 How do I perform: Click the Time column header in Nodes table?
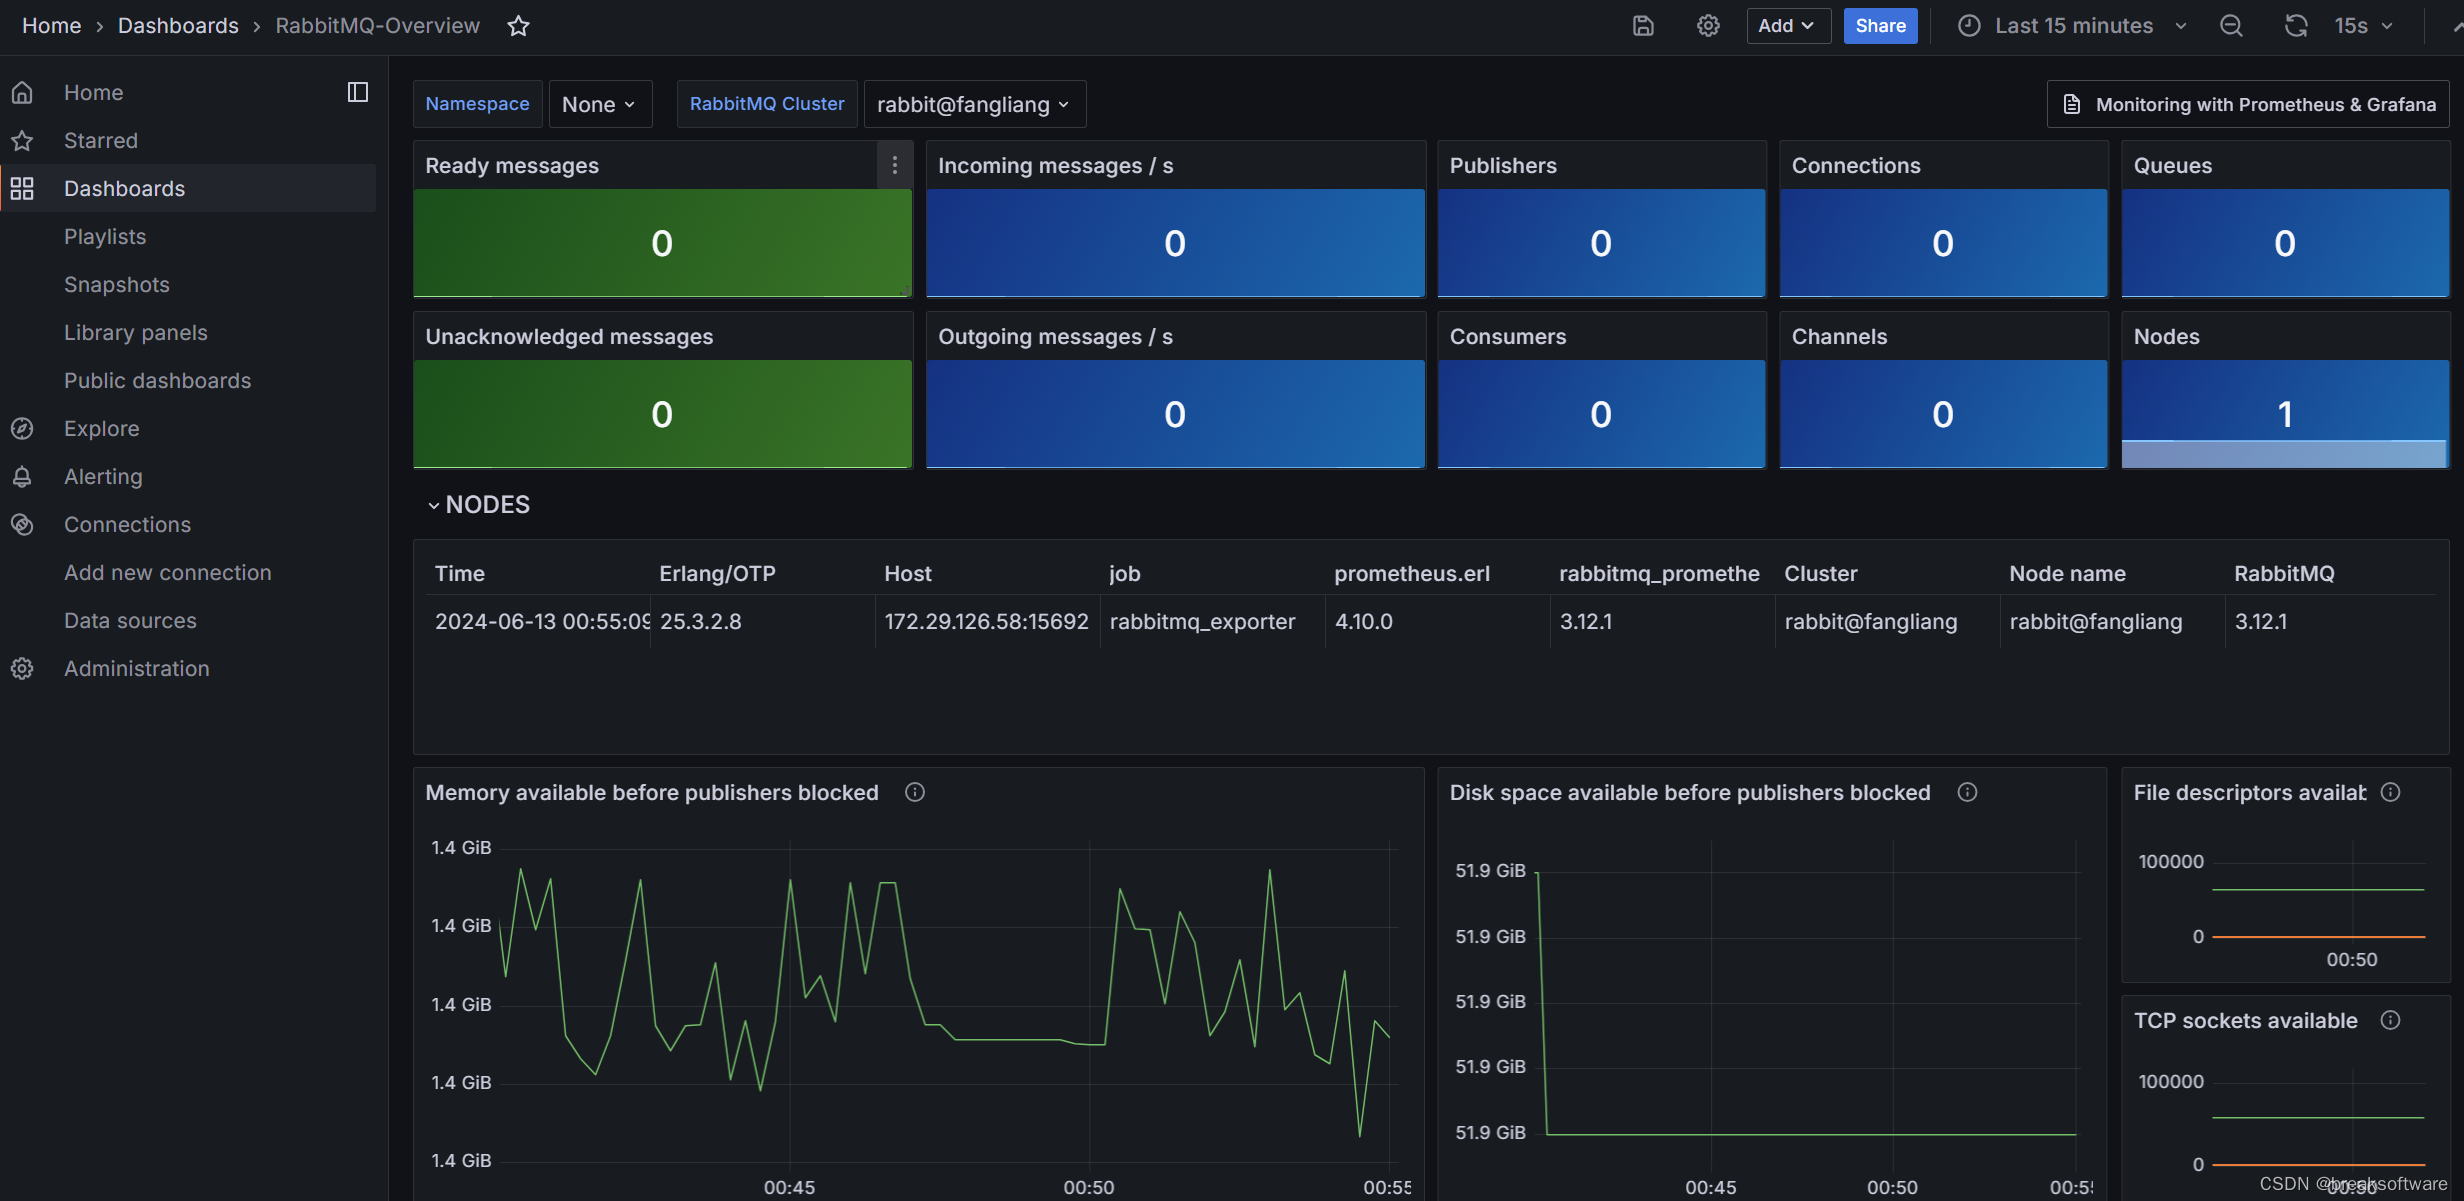459,574
